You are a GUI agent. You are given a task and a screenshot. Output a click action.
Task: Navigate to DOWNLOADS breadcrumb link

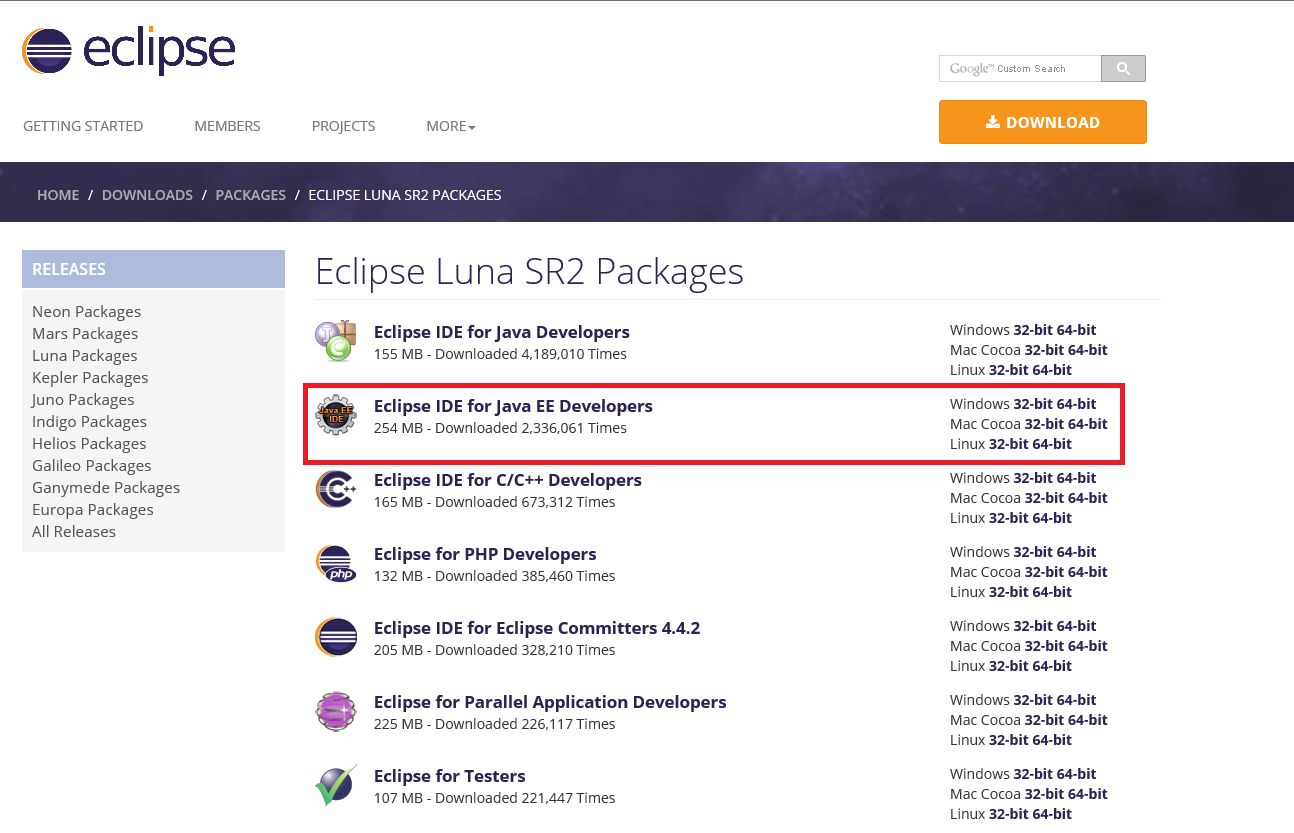pyautogui.click(x=147, y=195)
